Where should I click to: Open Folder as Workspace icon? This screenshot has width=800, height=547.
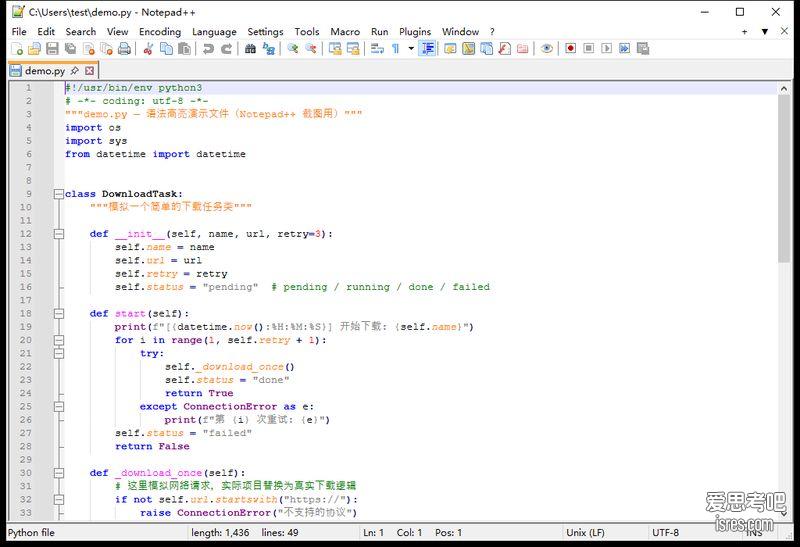click(x=522, y=48)
